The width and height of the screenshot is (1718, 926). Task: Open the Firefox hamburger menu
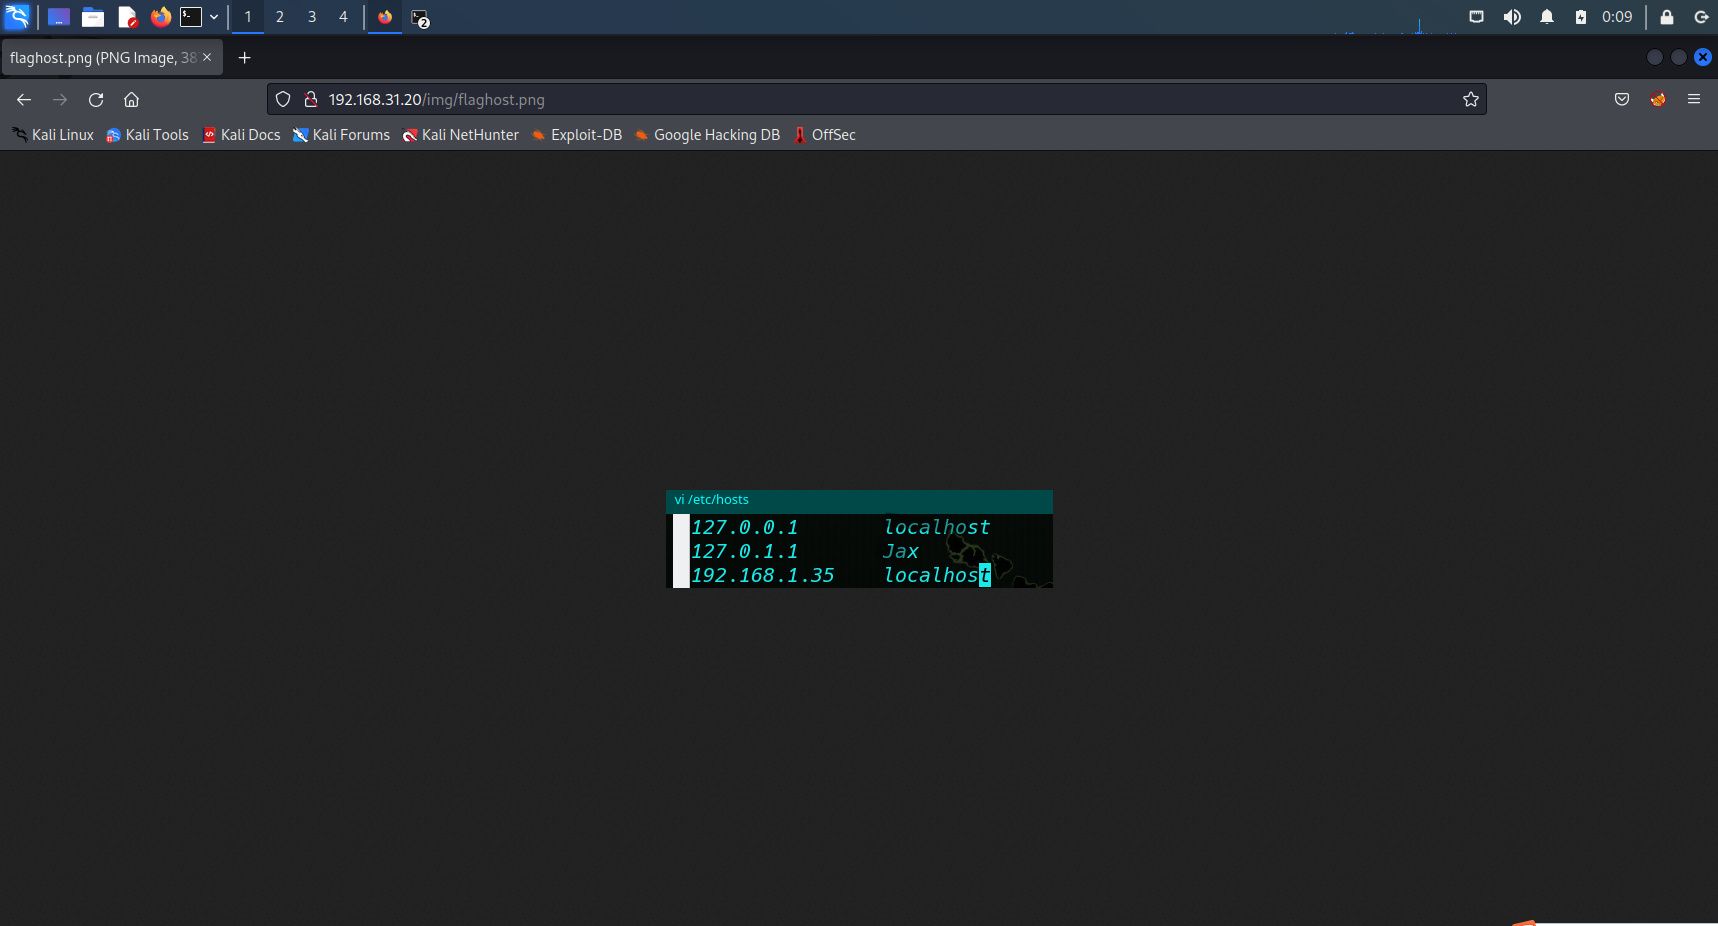(x=1694, y=100)
